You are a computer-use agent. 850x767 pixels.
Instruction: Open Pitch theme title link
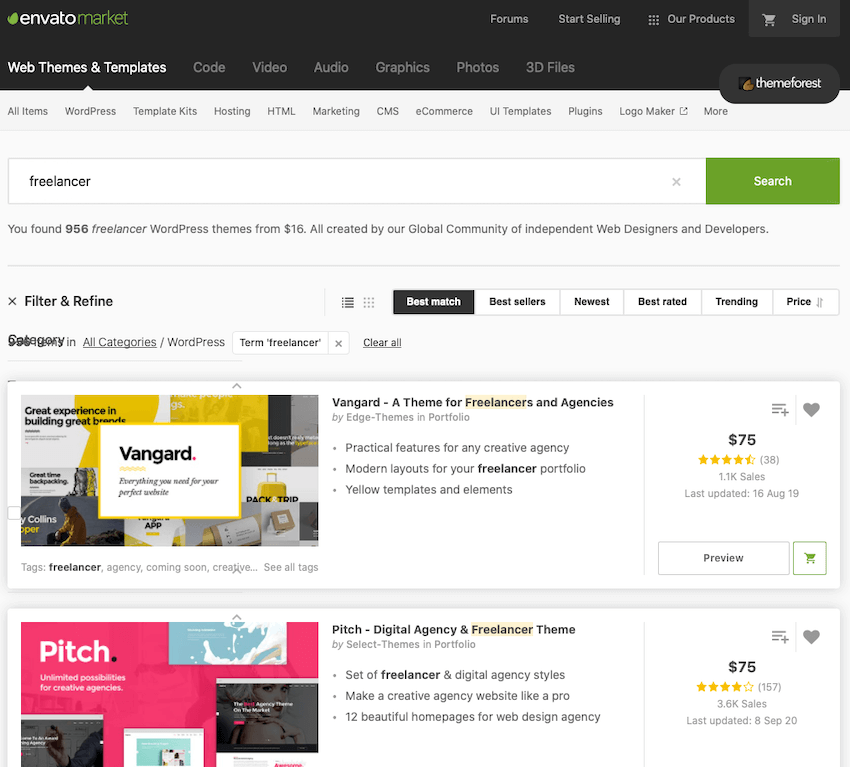click(x=454, y=630)
